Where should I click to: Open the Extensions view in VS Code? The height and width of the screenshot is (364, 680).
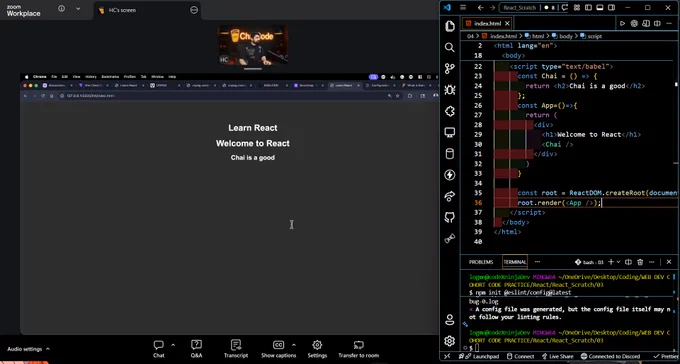point(450,111)
